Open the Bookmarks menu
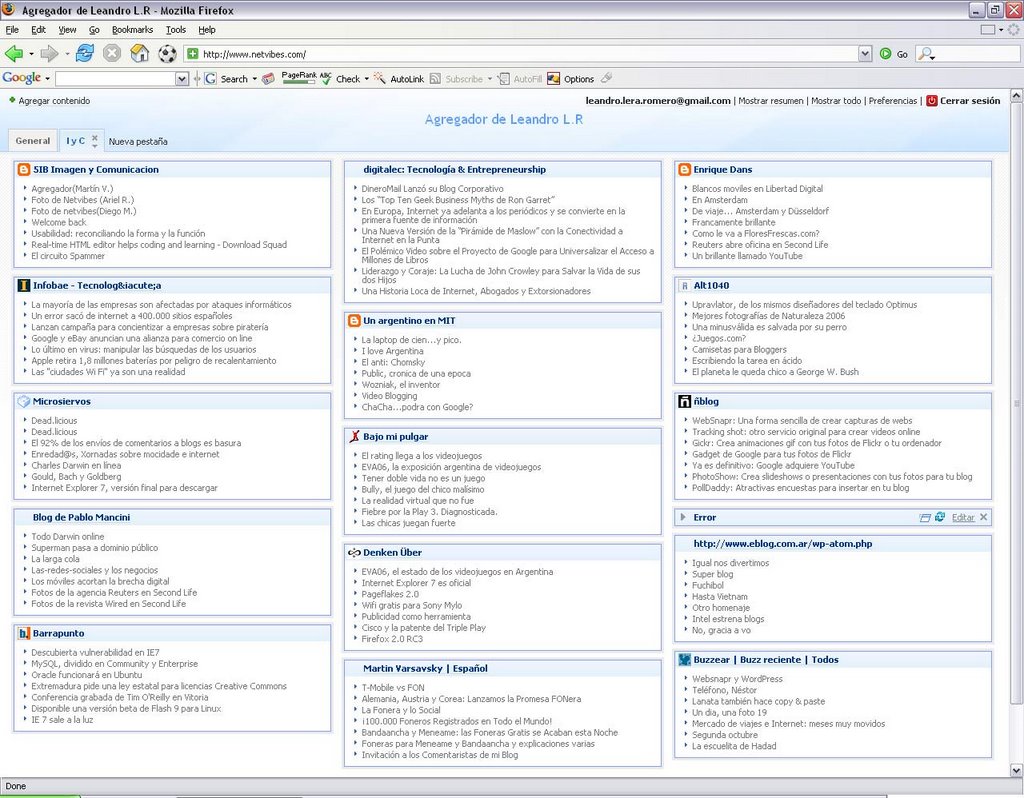Image resolution: width=1024 pixels, height=798 pixels. [132, 29]
